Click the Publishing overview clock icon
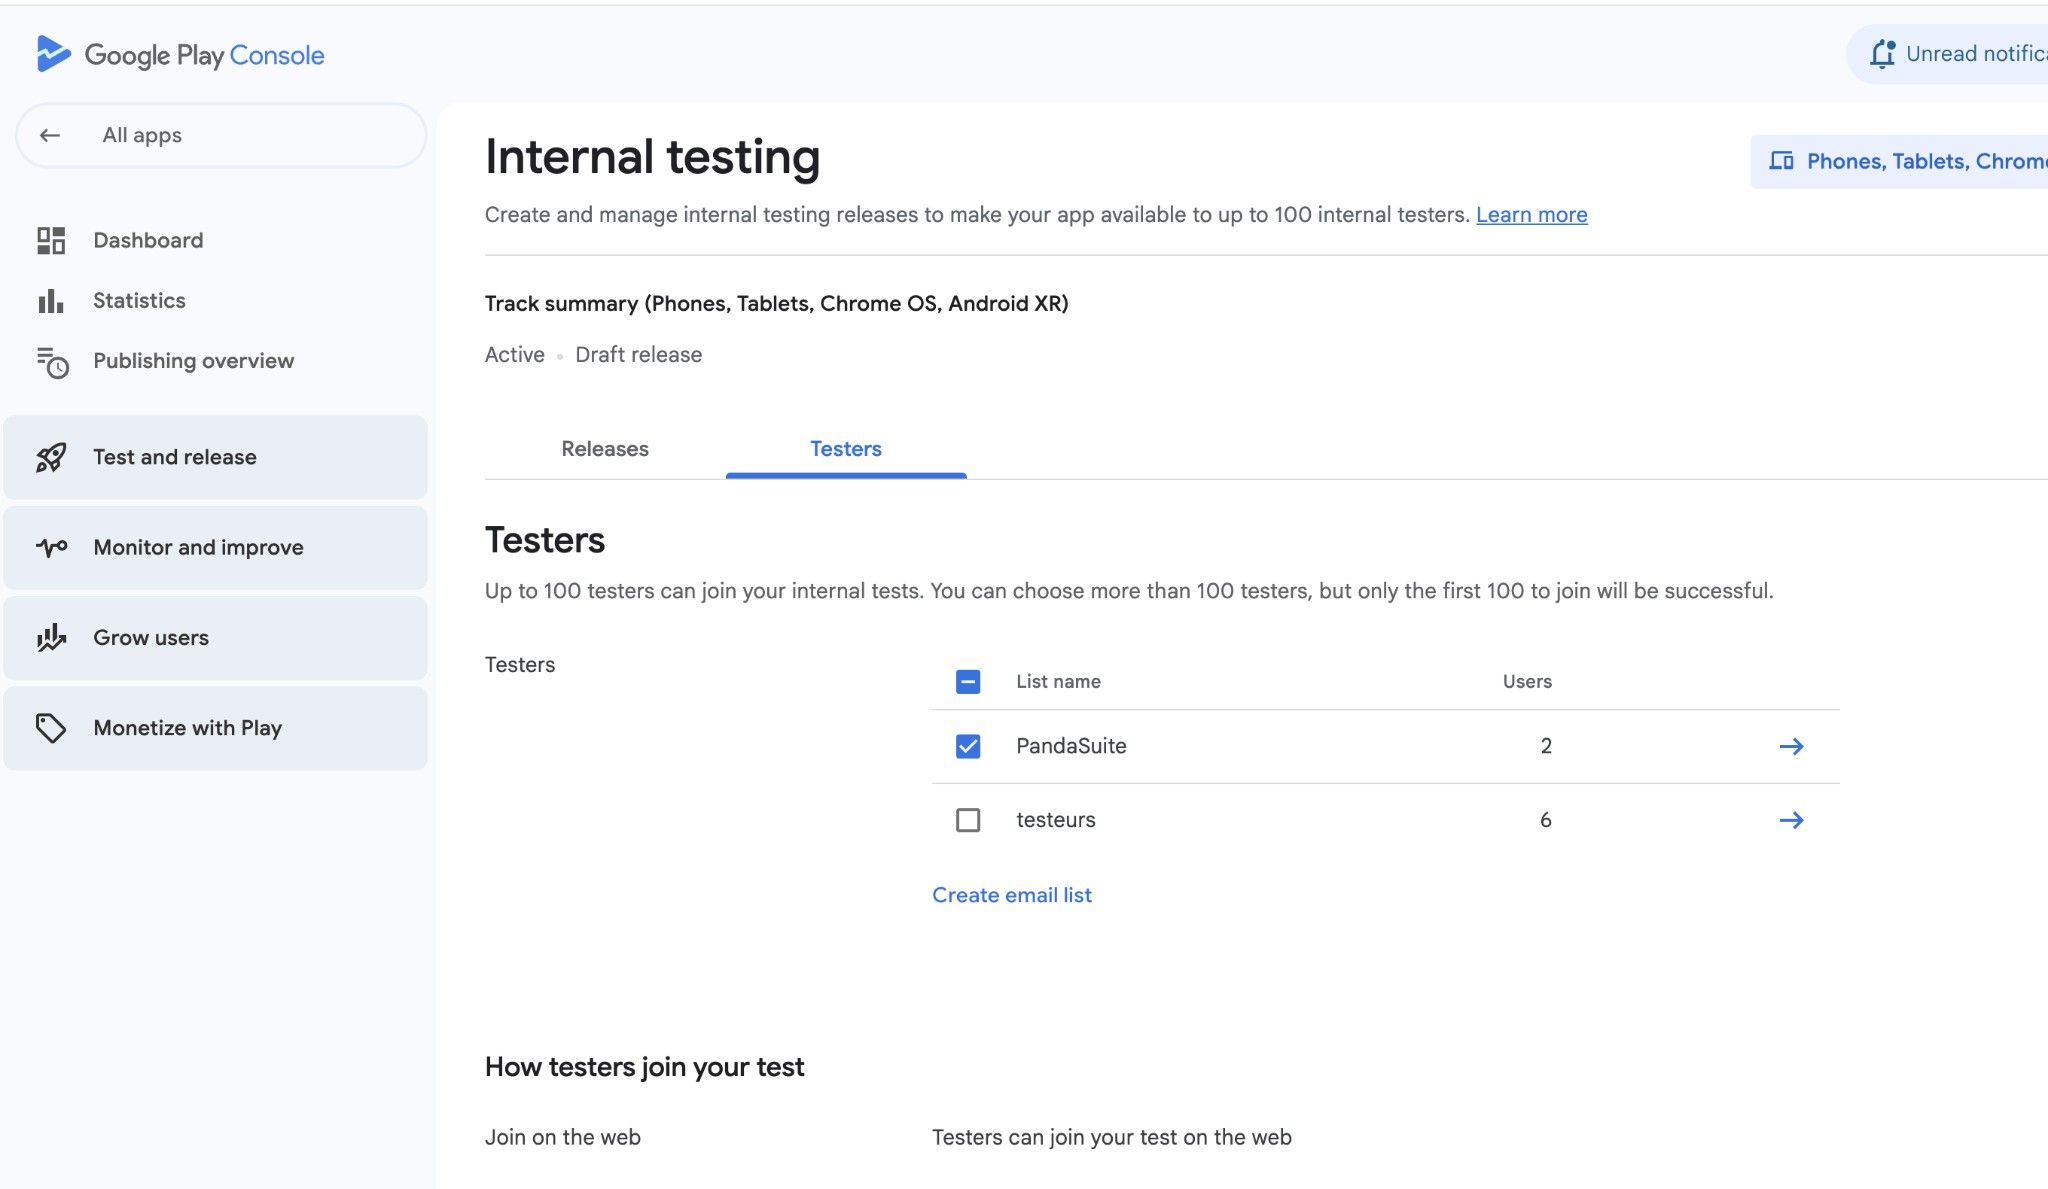2048x1189 pixels. tap(52, 361)
